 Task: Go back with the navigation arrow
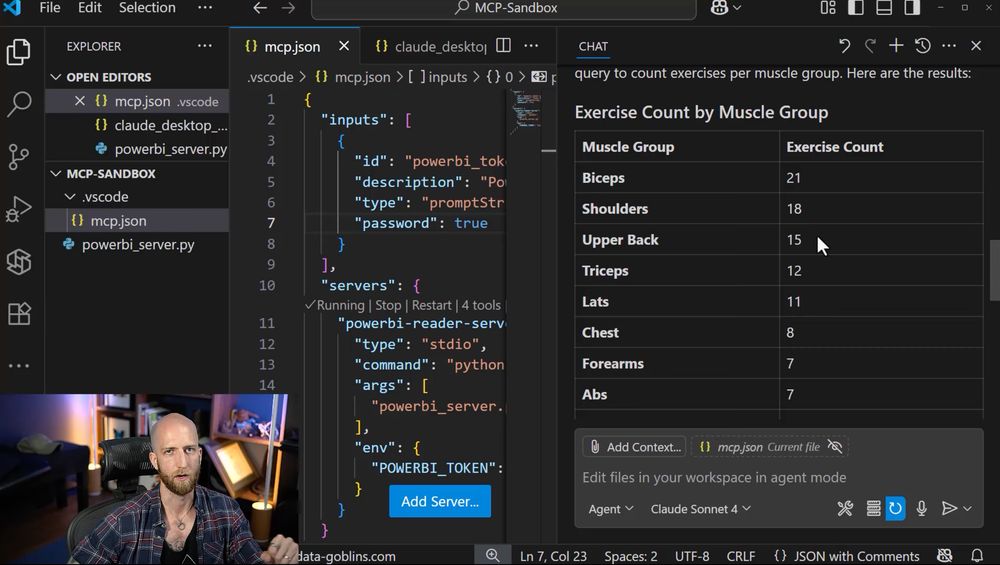[x=260, y=8]
